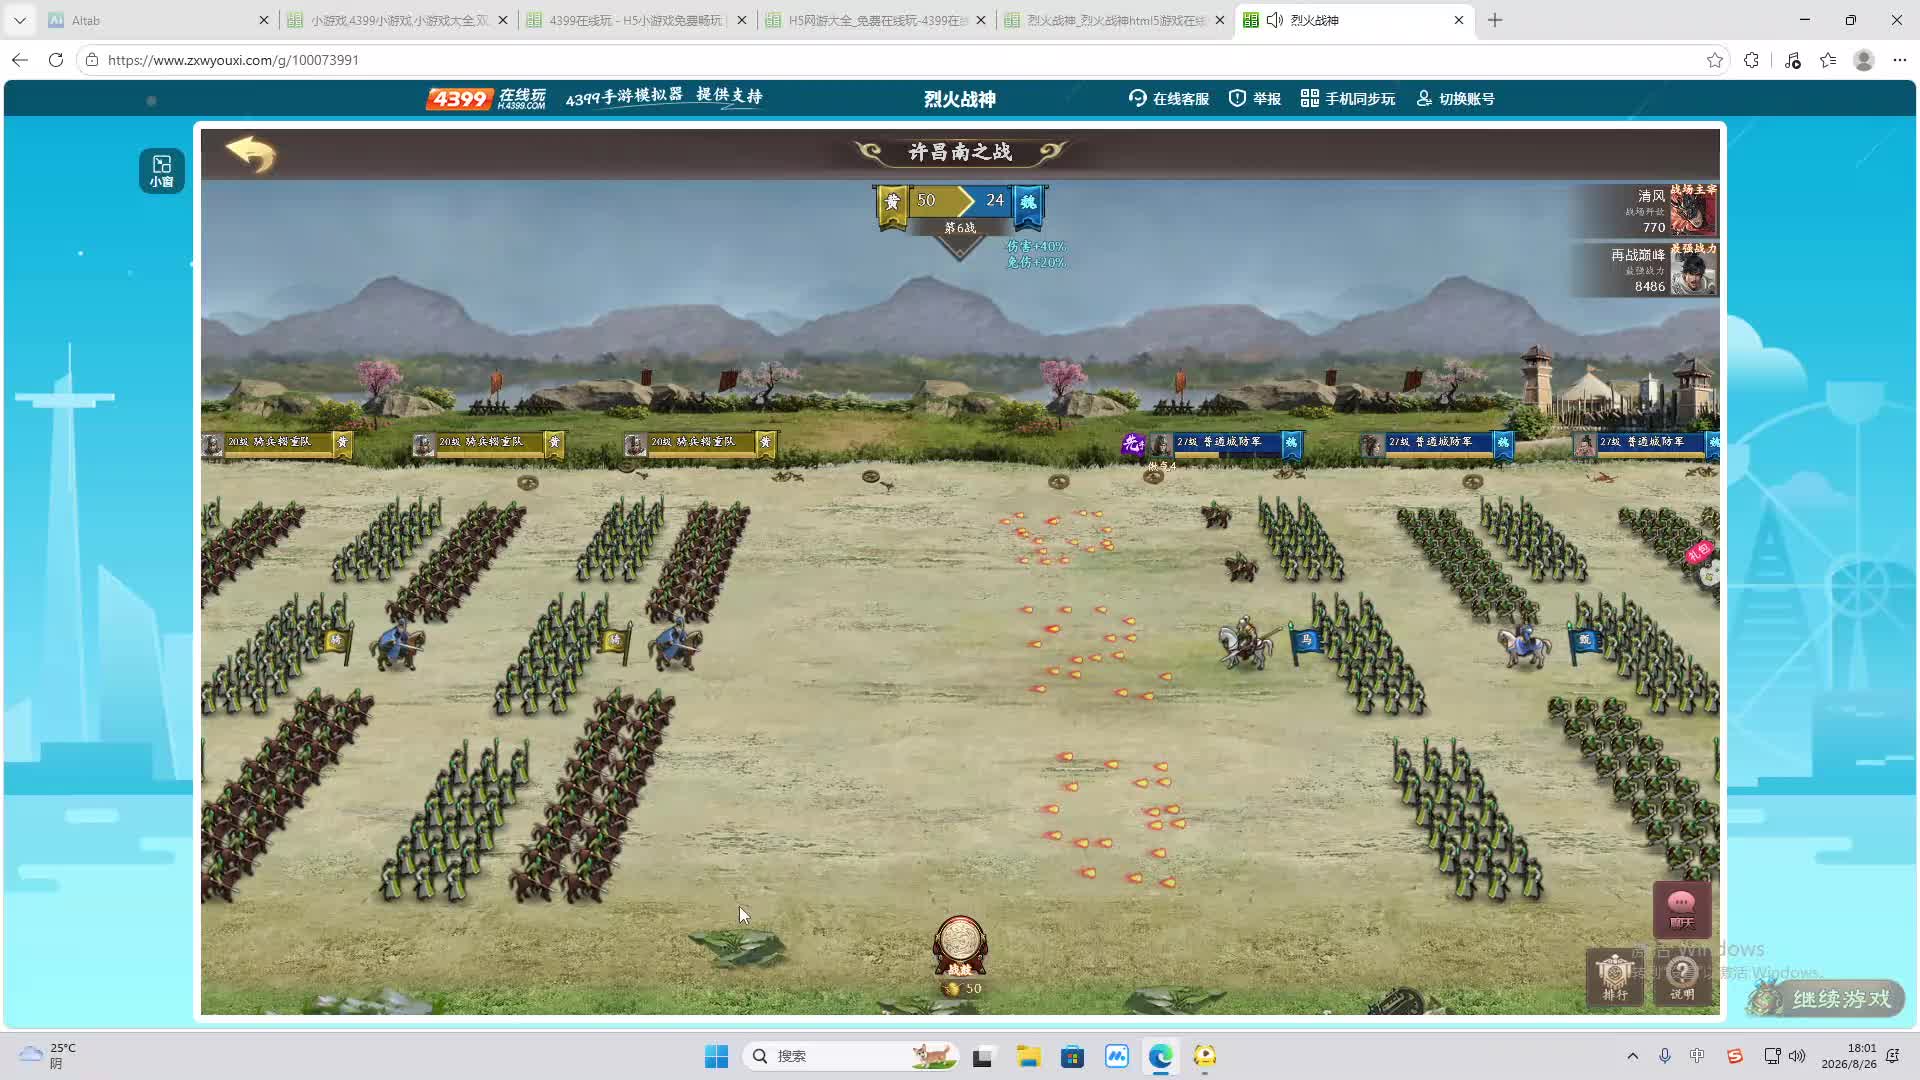
Task: Contact 在线客服 support
Action: tap(1169, 98)
